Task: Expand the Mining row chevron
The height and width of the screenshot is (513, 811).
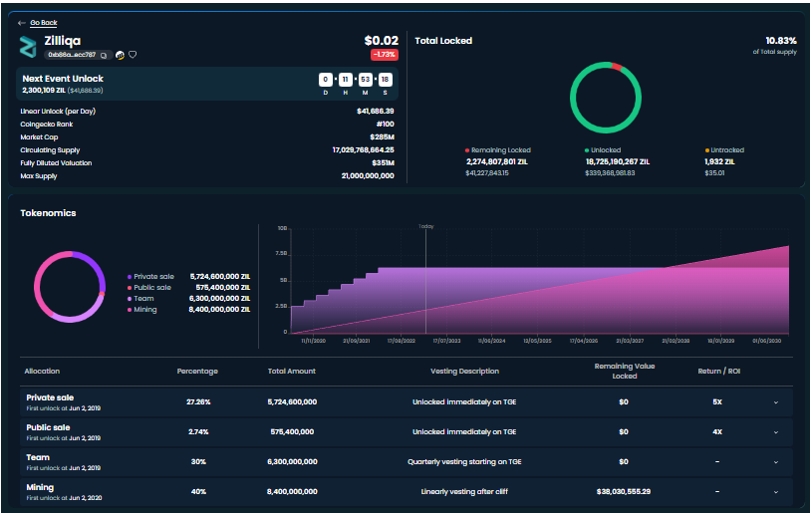Action: tap(776, 492)
